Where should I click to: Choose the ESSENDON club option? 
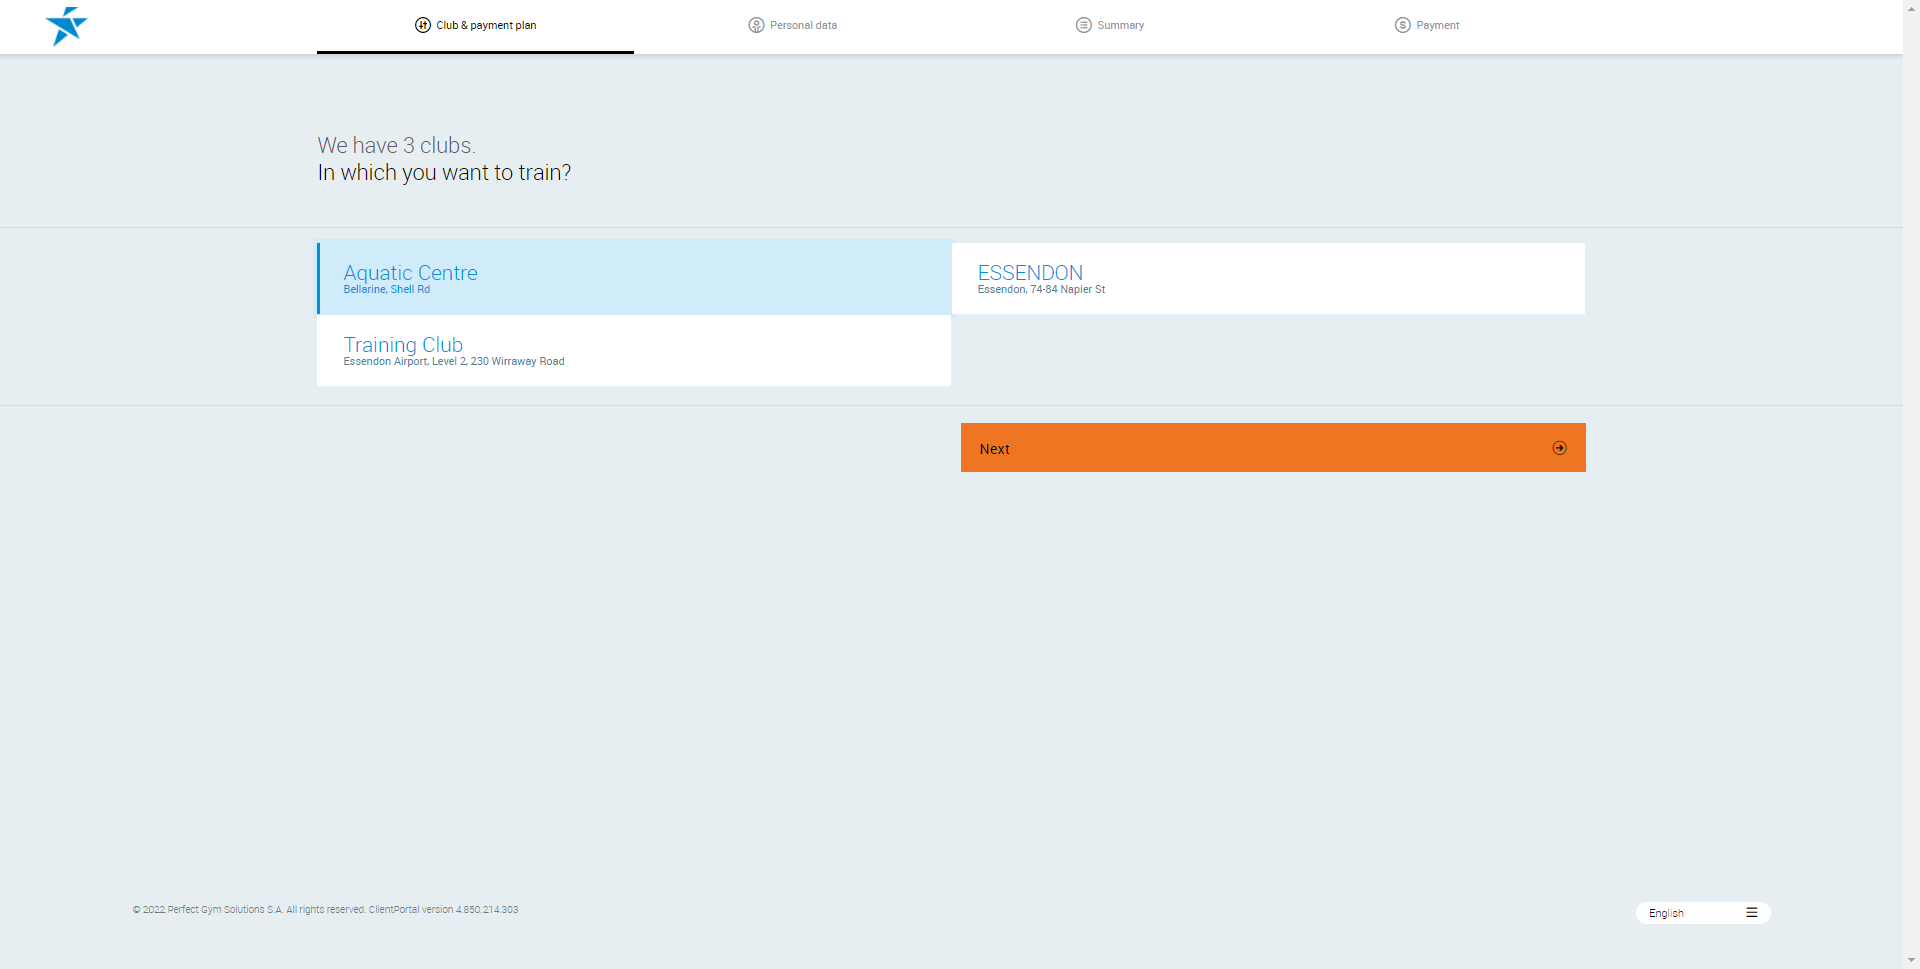[1268, 278]
